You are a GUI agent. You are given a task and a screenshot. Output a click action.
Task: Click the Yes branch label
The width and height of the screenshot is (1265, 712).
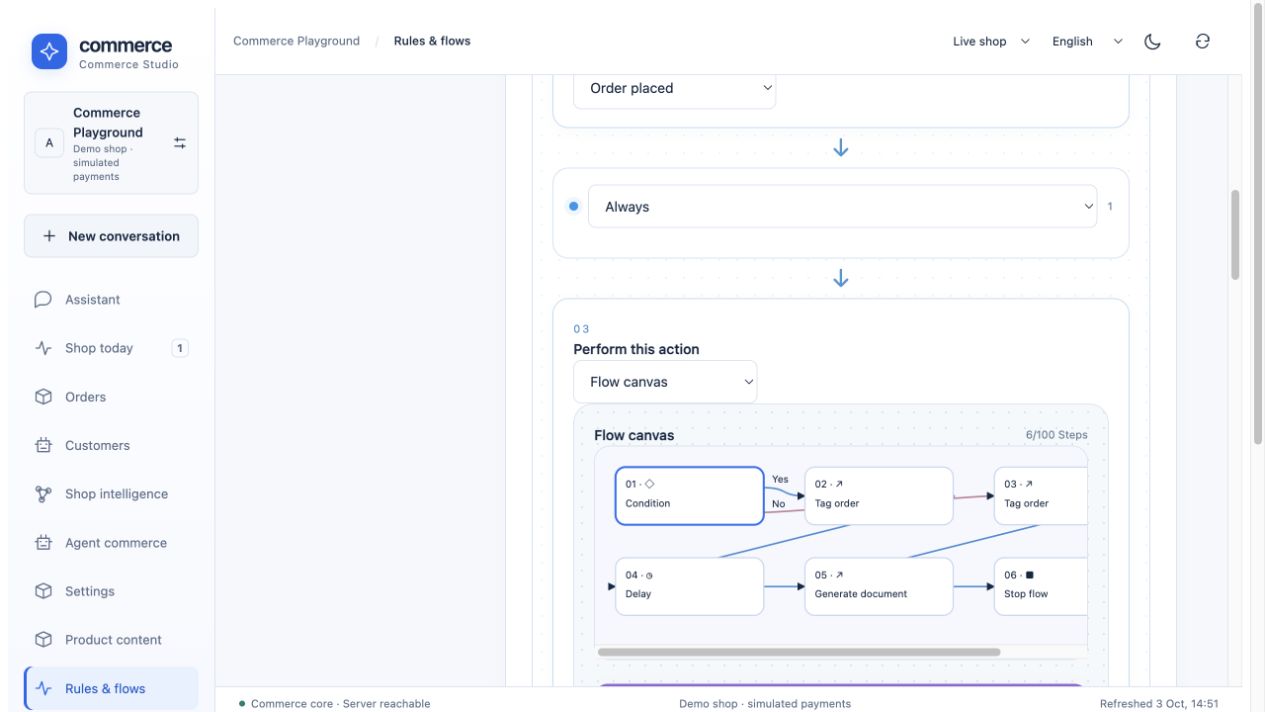point(780,479)
